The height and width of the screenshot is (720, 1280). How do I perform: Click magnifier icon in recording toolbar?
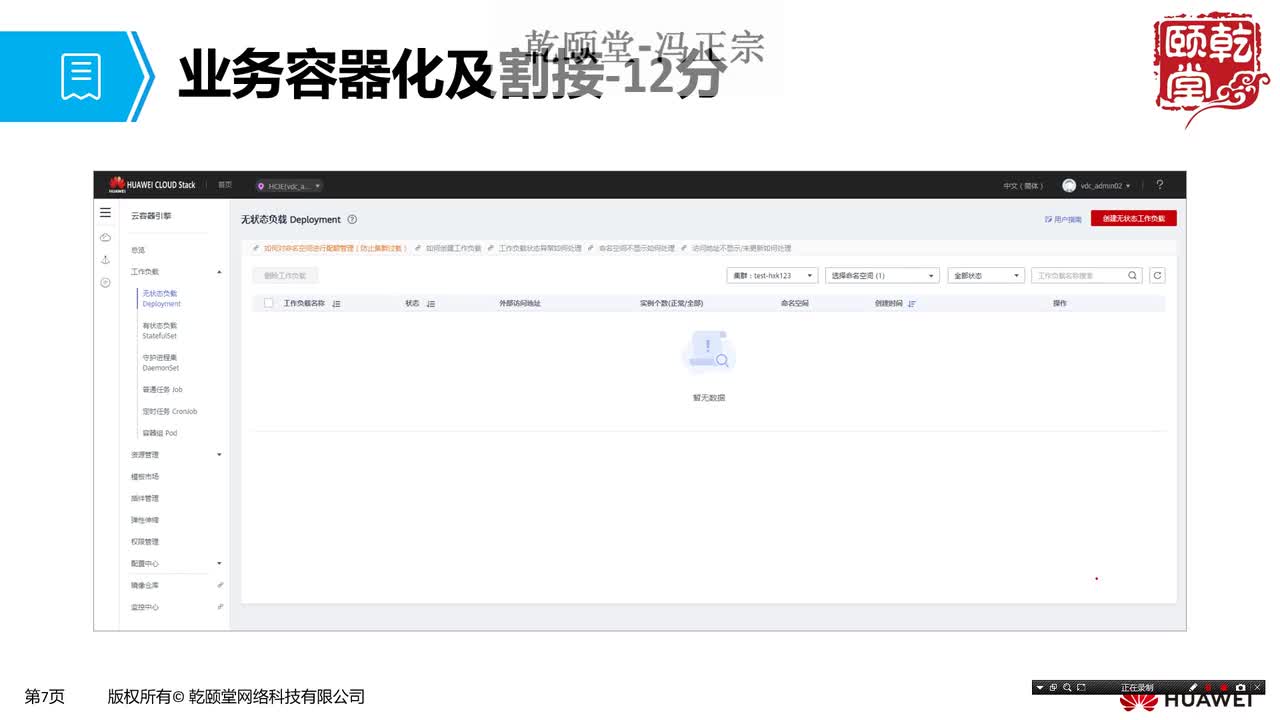click(1068, 688)
